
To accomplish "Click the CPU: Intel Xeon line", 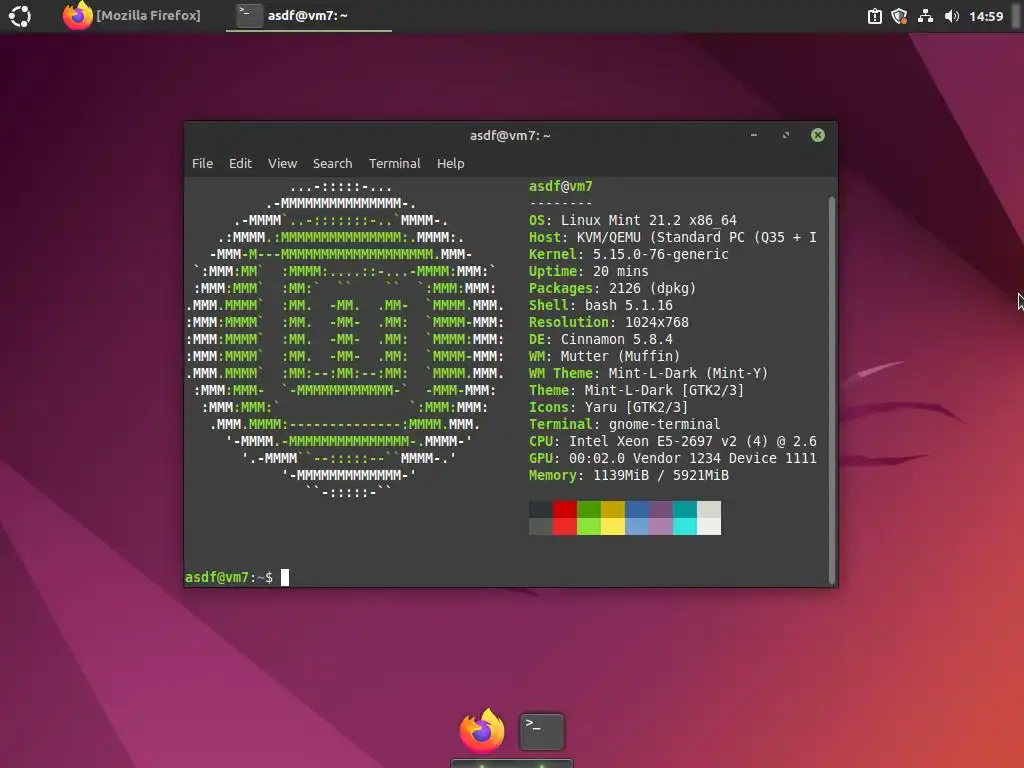I will [672, 441].
